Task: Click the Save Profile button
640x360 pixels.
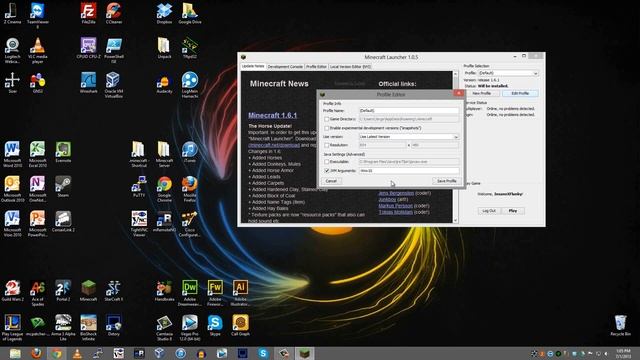Action: coord(446,181)
